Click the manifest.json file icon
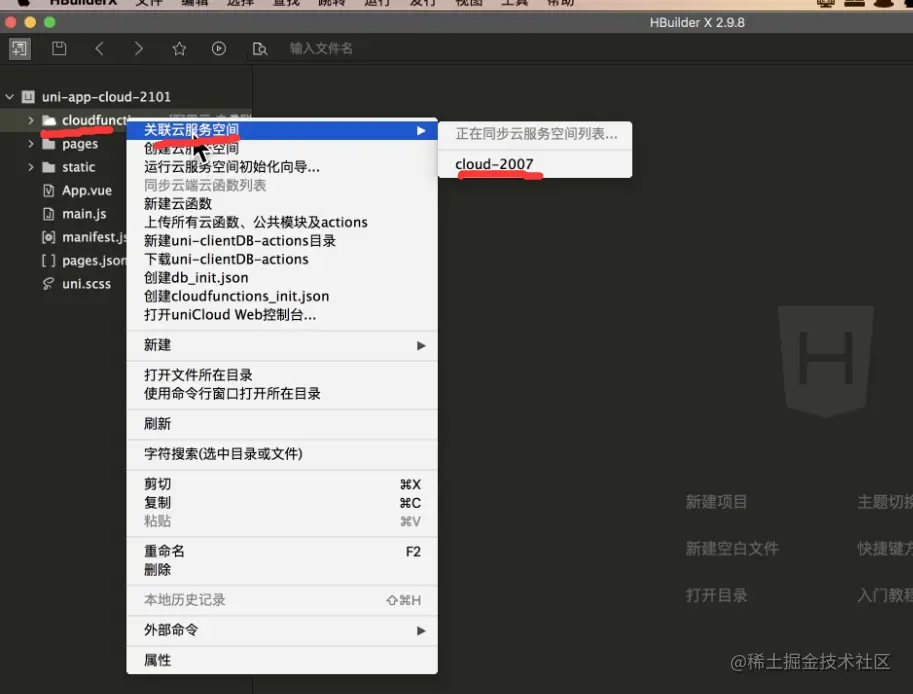Image resolution: width=913 pixels, height=694 pixels. 49,237
